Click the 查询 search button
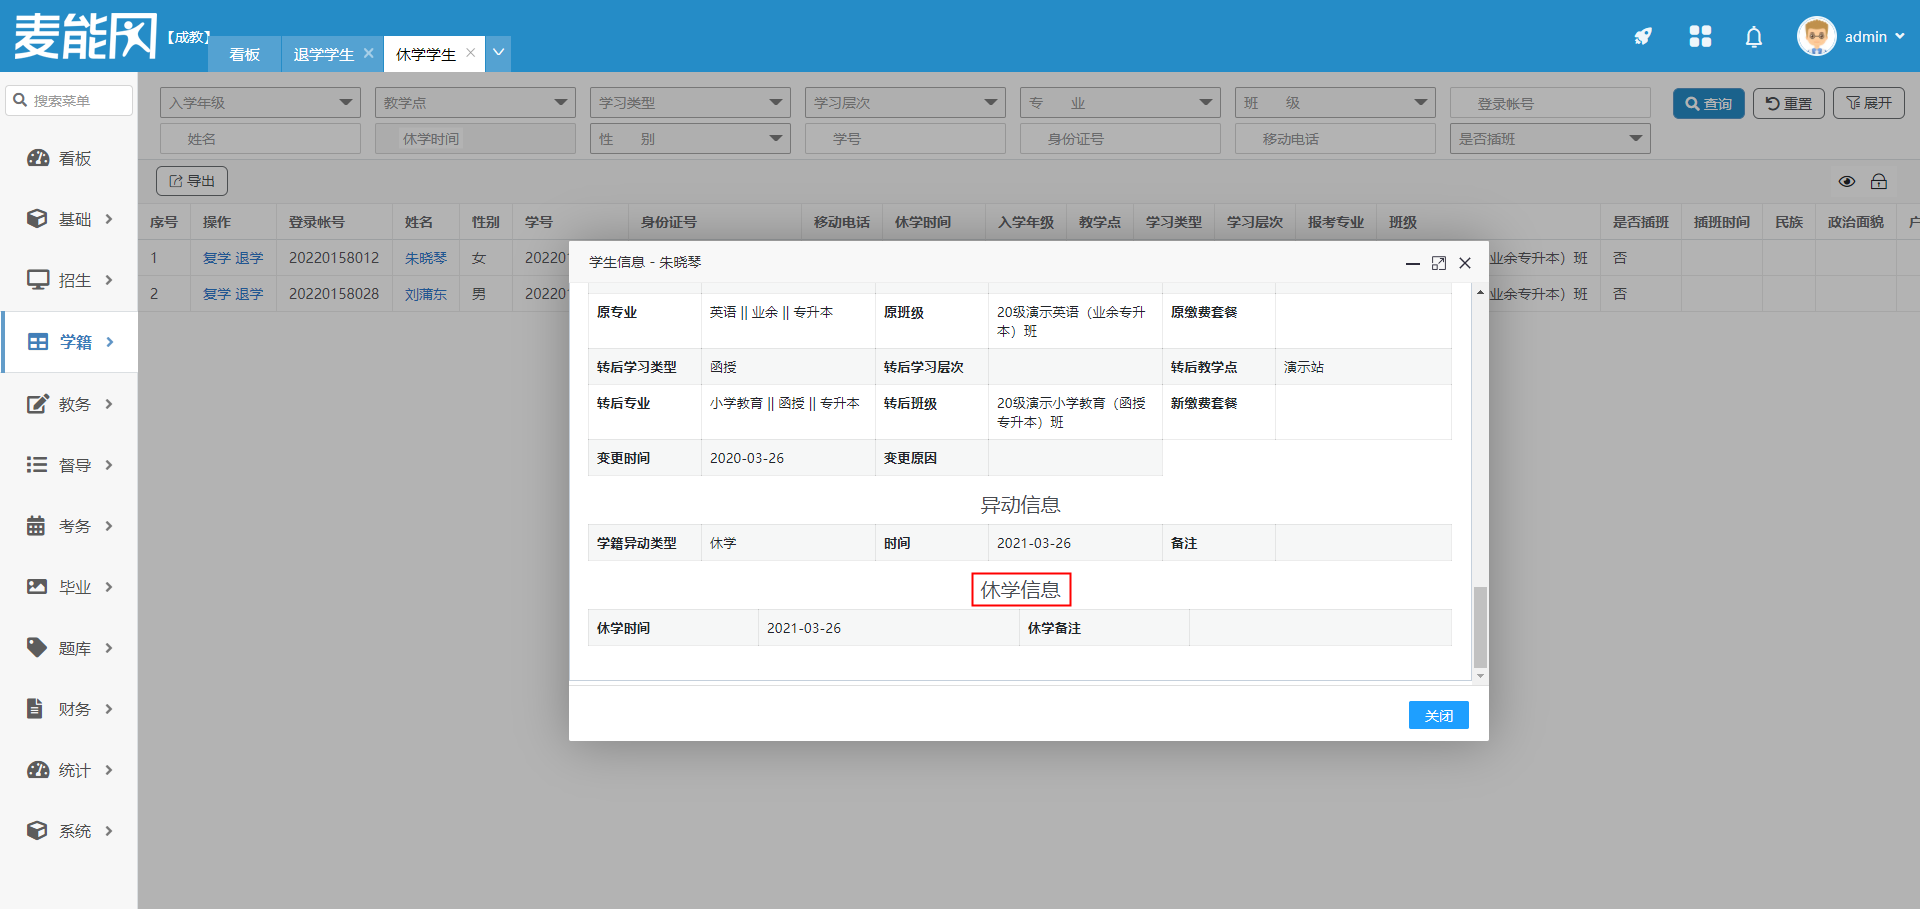The height and width of the screenshot is (909, 1920). click(x=1708, y=103)
